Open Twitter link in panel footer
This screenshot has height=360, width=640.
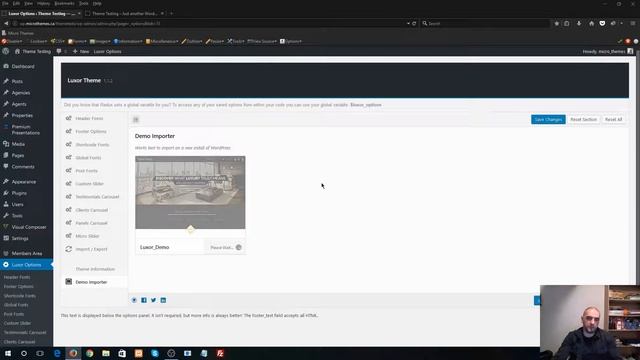coord(153,300)
